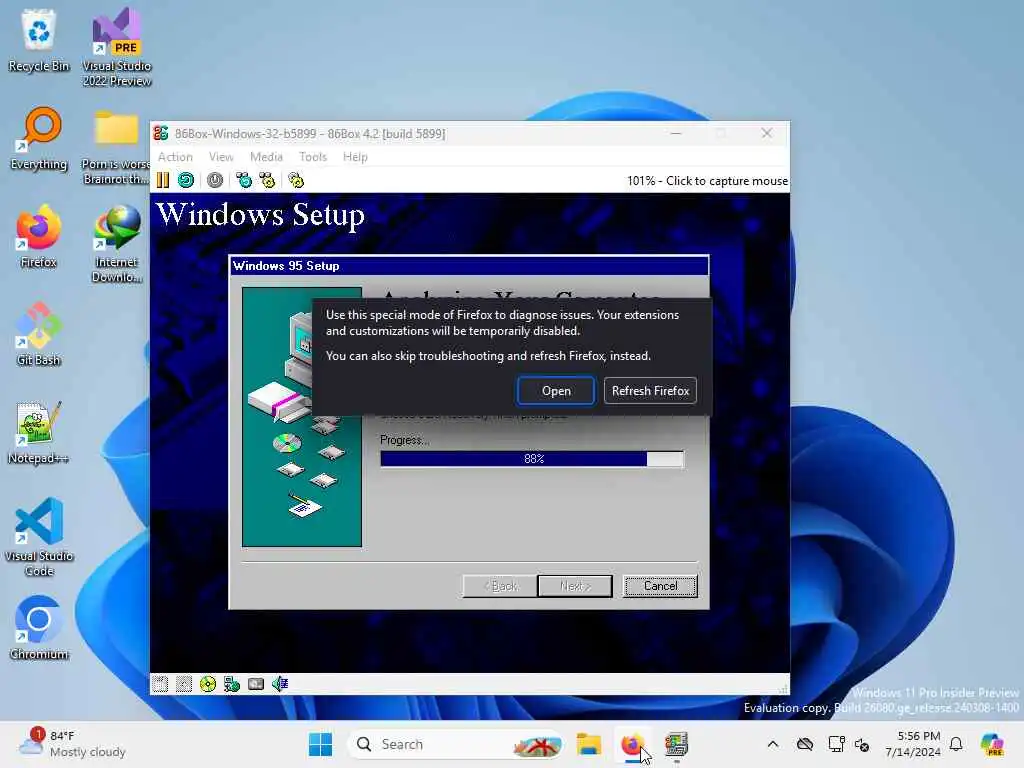Click the Firefox icon on the taskbar
1024x768 pixels.
click(x=632, y=744)
